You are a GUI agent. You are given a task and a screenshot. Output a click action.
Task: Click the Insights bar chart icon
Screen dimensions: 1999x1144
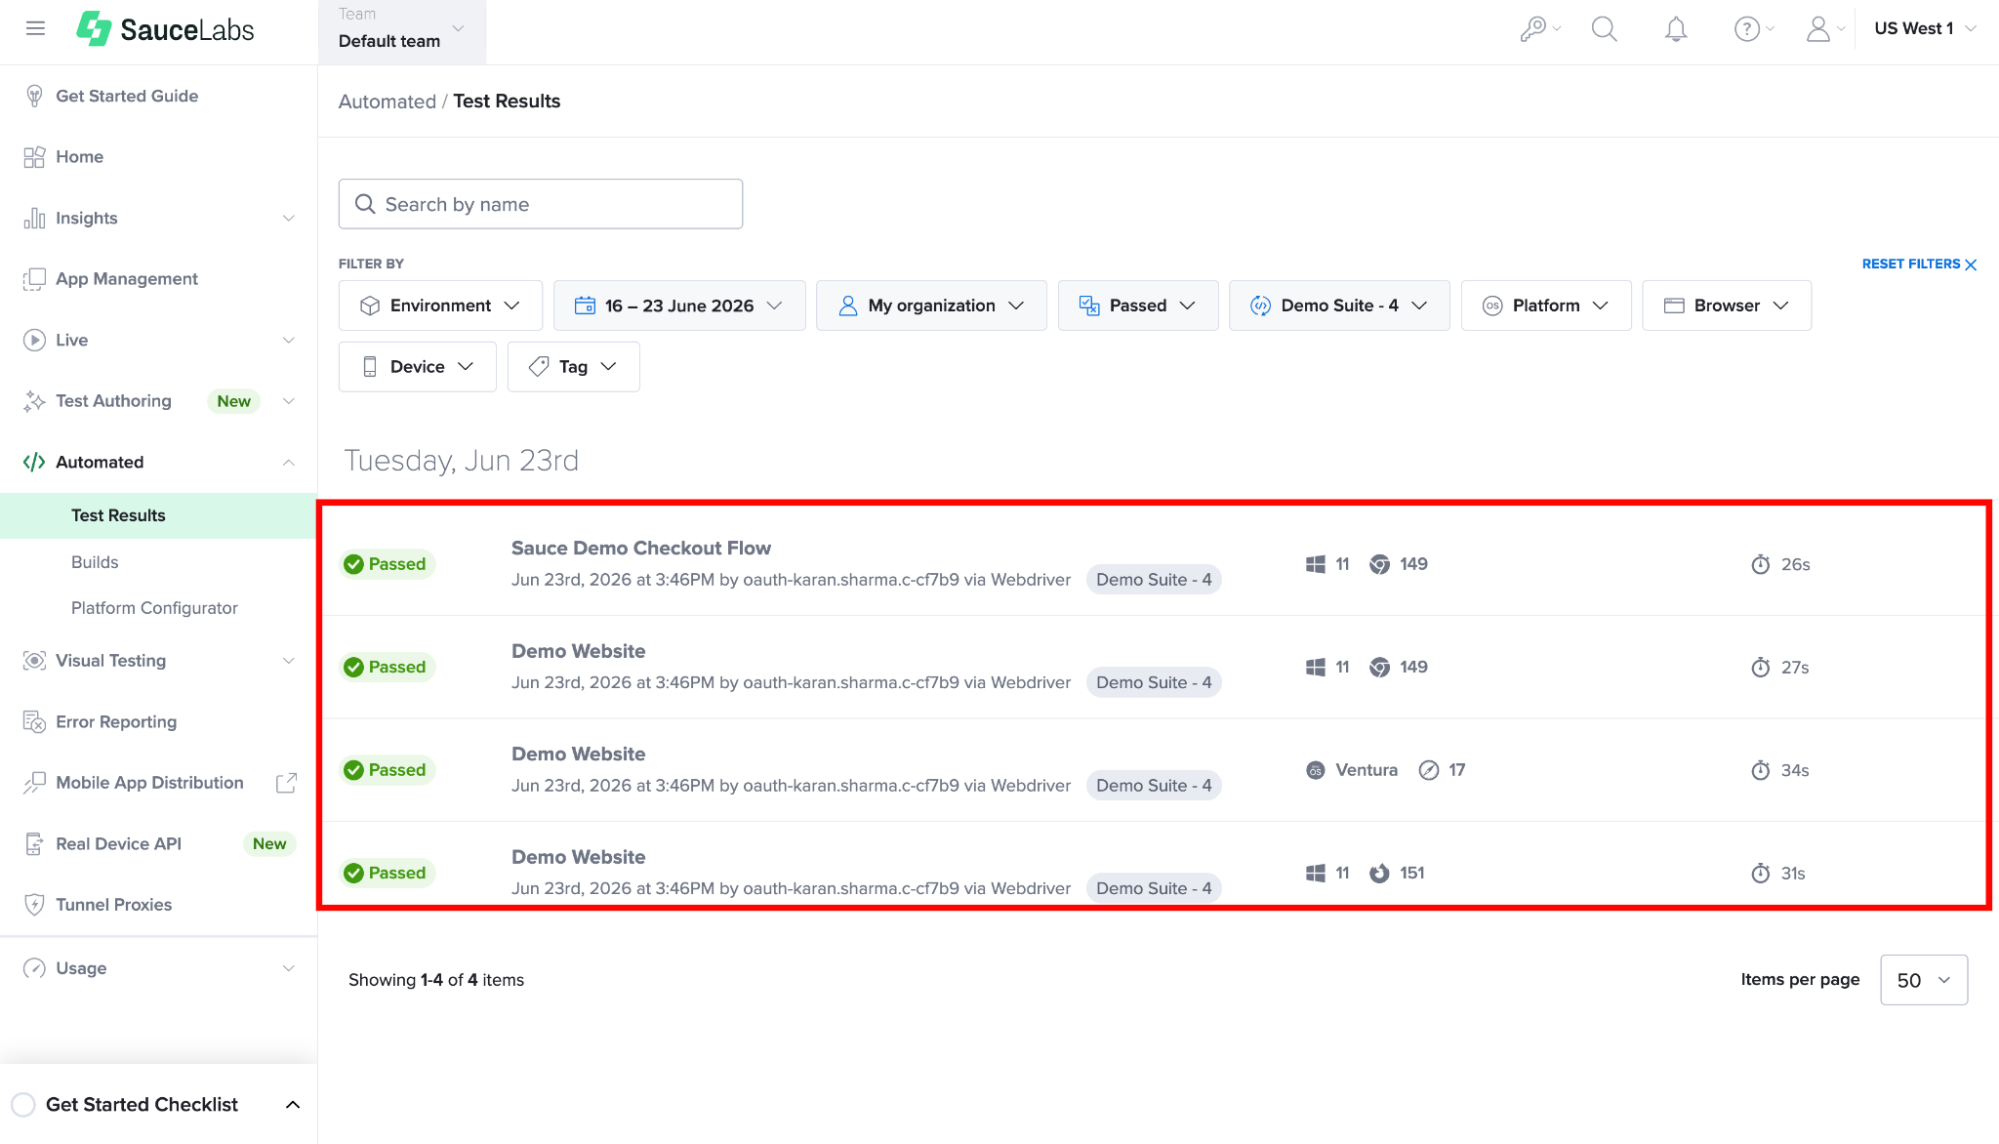tap(34, 218)
